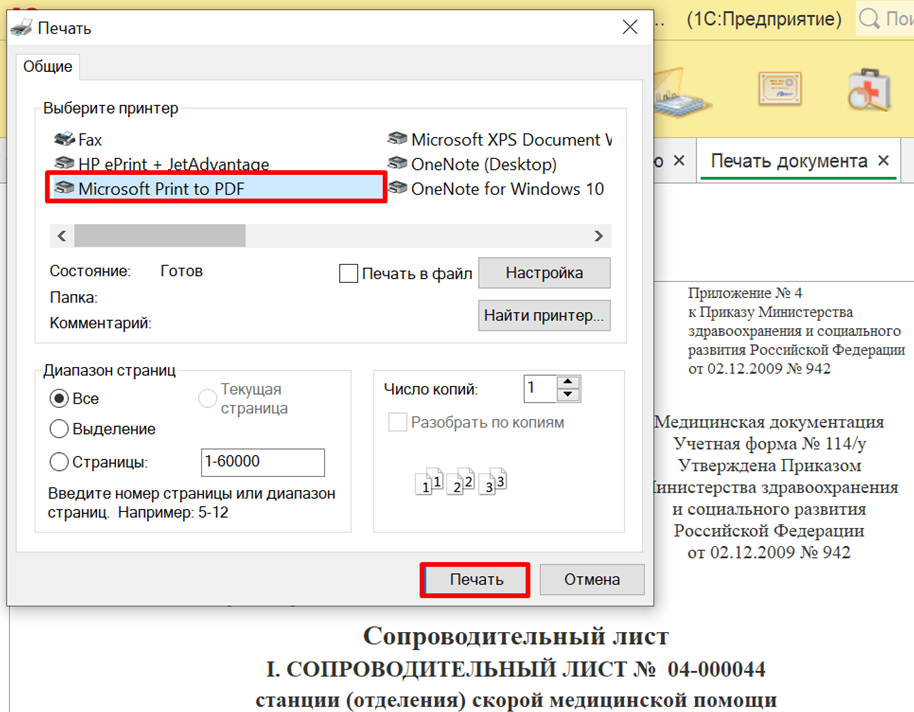Viewport: 914px width, 712px height.
Task: Click the certificate icon in 1C toolbar
Action: [x=781, y=91]
